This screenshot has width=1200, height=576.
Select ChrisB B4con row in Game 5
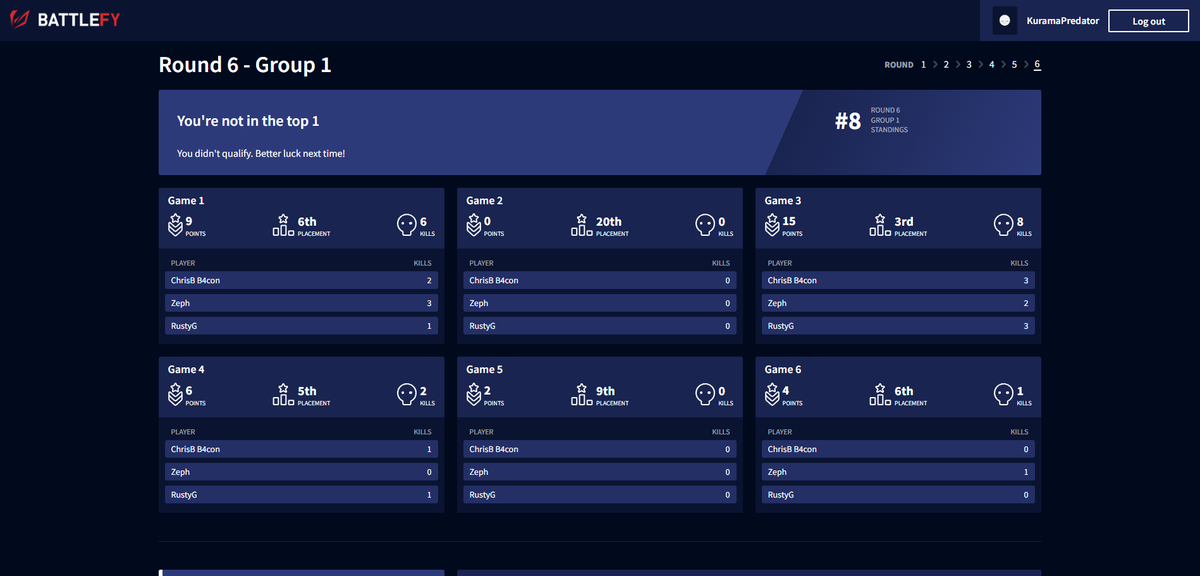coord(599,449)
